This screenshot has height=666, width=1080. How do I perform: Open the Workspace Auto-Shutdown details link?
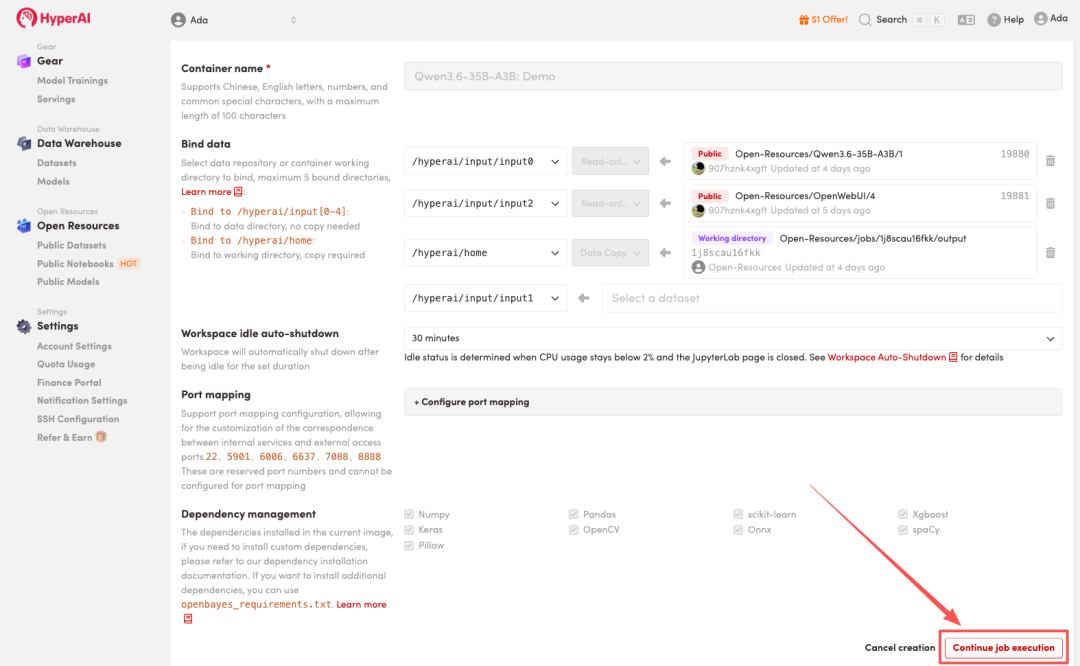[x=886, y=357]
